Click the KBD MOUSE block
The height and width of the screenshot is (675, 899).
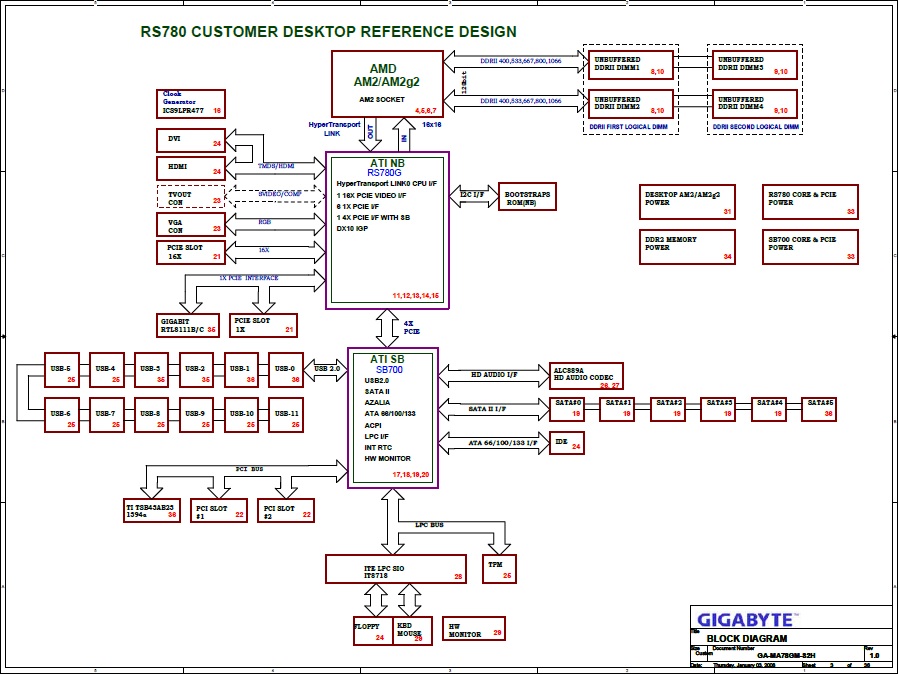(x=412, y=631)
